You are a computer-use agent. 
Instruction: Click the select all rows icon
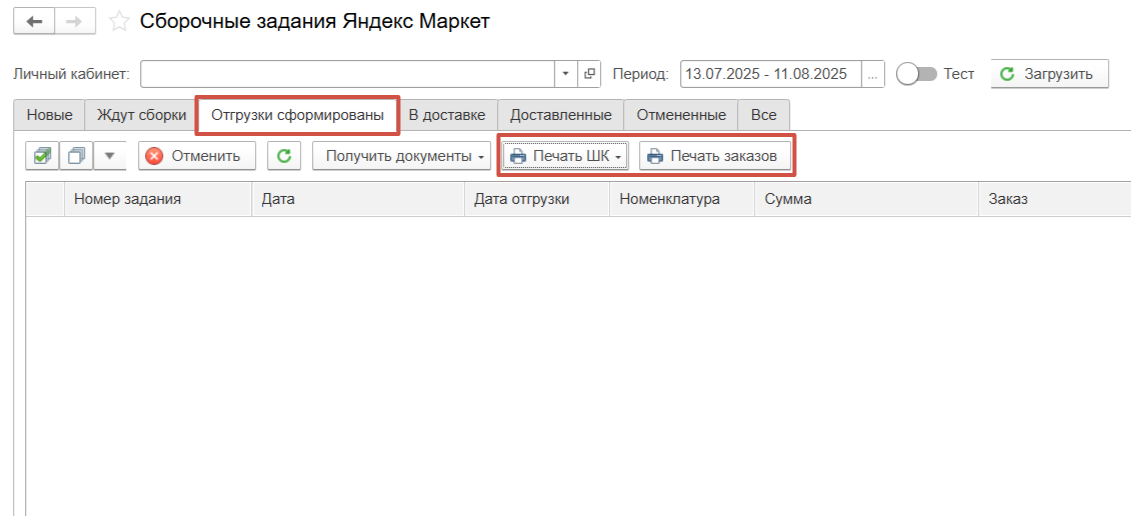42,156
